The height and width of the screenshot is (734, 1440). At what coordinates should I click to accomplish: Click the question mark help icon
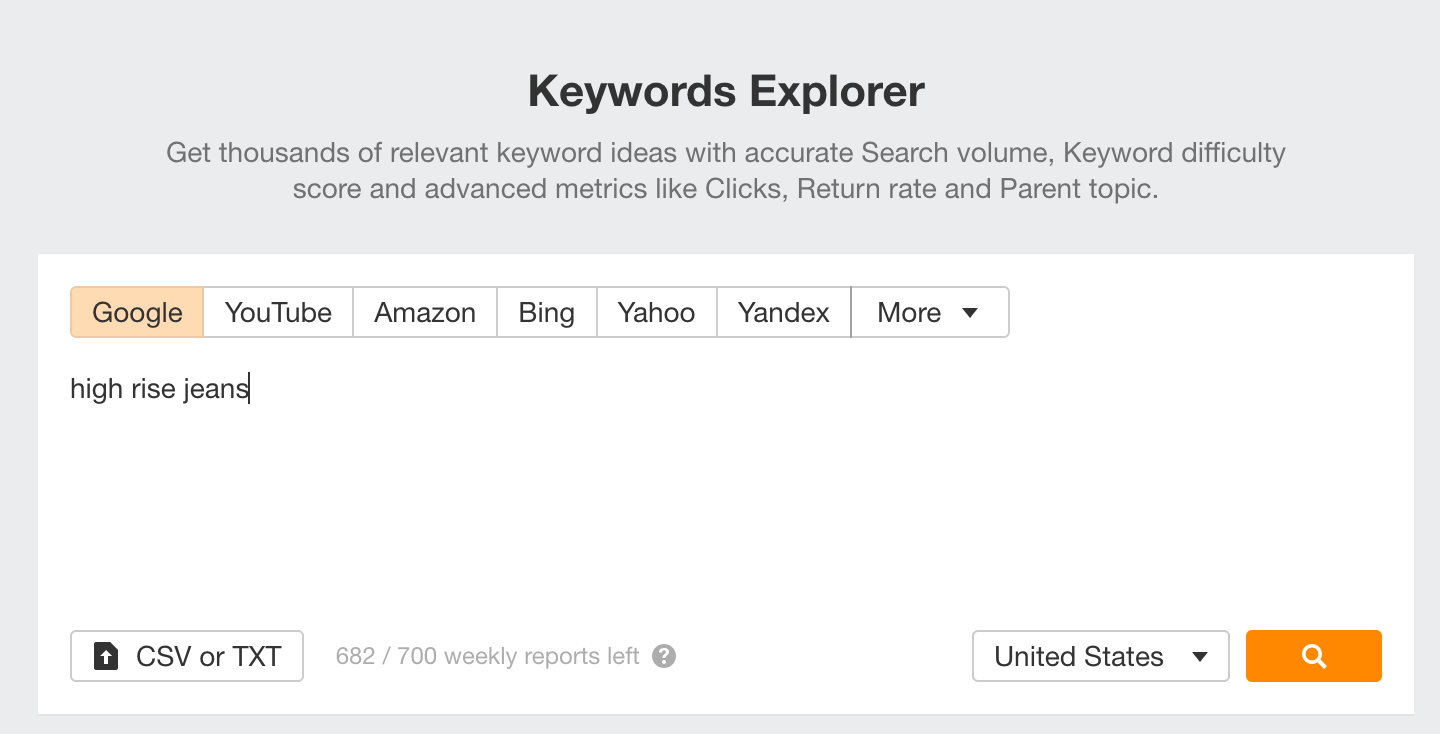click(664, 657)
